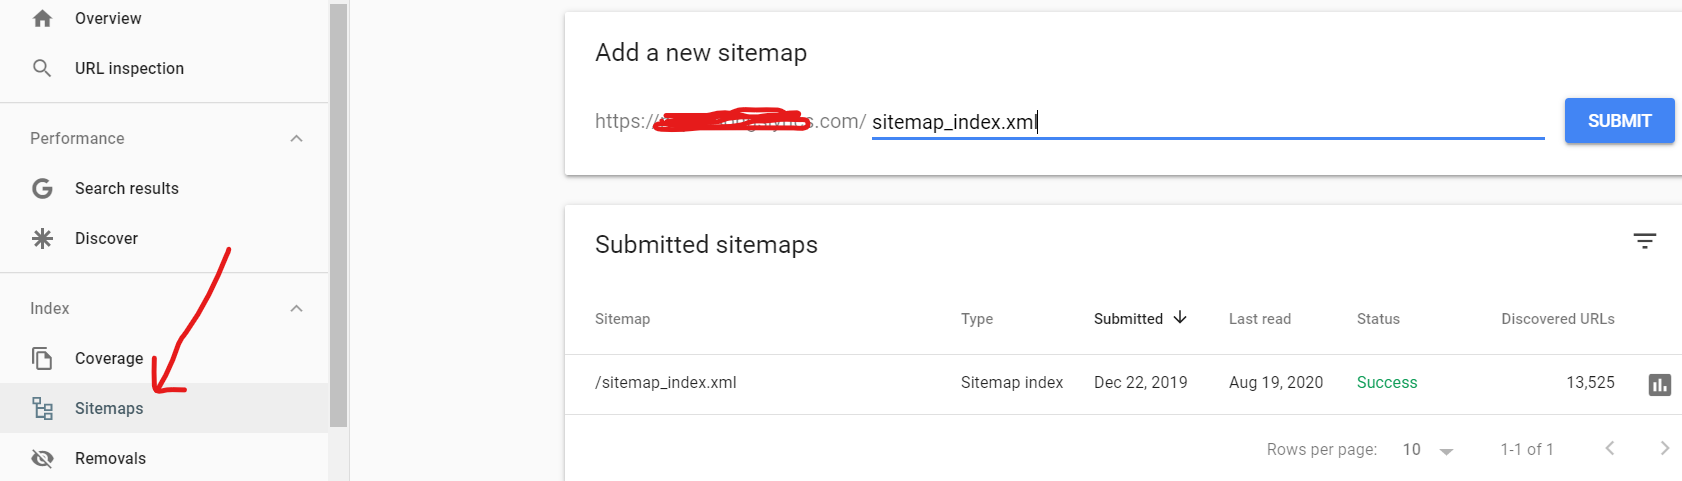Collapse the Index section chevron
1682x481 pixels.
pos(296,308)
